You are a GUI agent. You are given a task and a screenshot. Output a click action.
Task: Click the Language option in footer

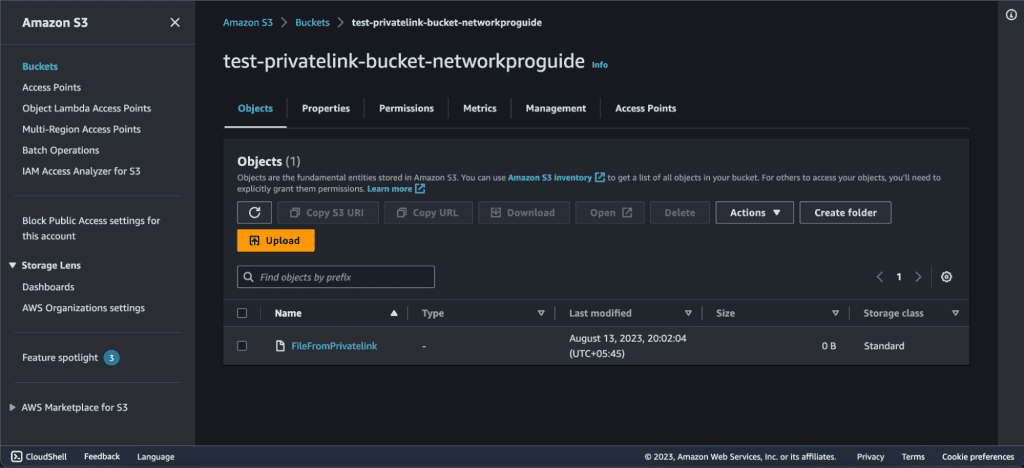click(155, 457)
